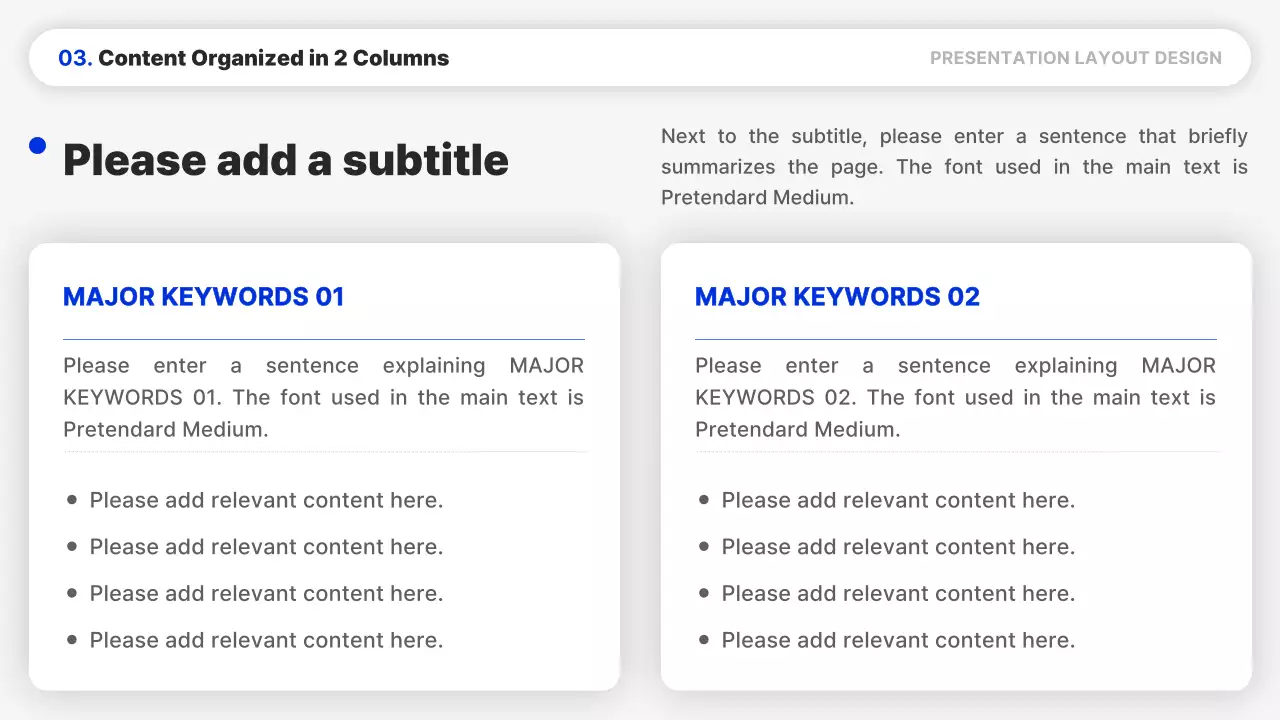The image size is (1280, 720).
Task: Click the last bullet dot under MAJOR KEYWORDS 02
Action: (x=704, y=639)
